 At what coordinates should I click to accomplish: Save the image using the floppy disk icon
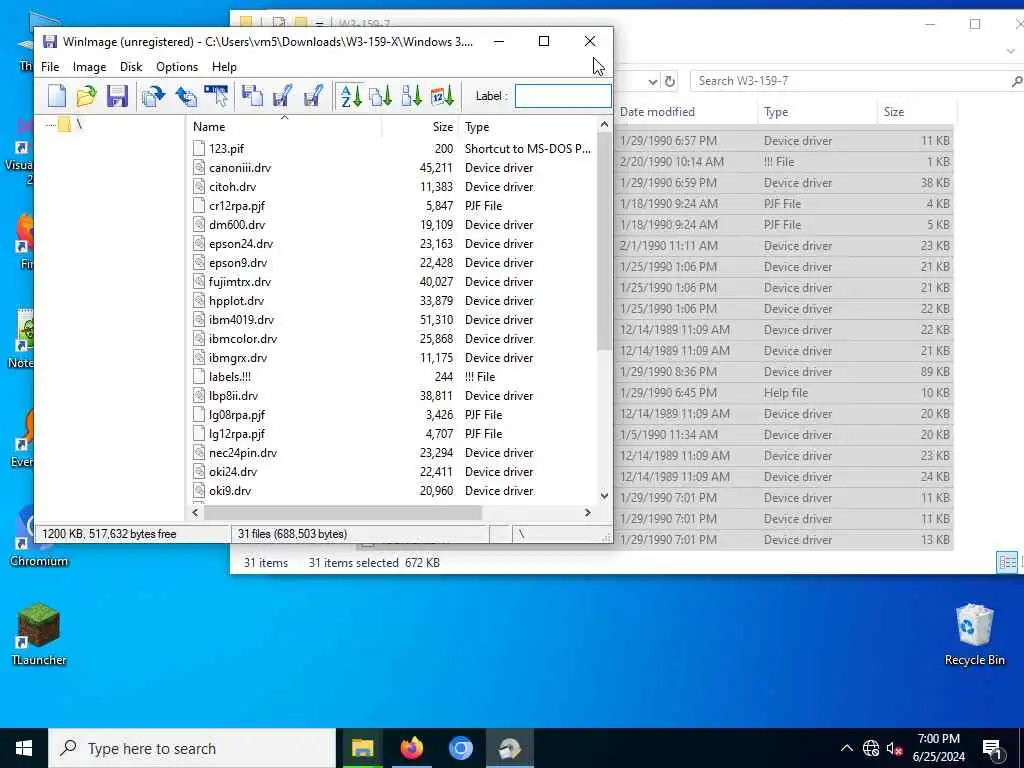117,96
